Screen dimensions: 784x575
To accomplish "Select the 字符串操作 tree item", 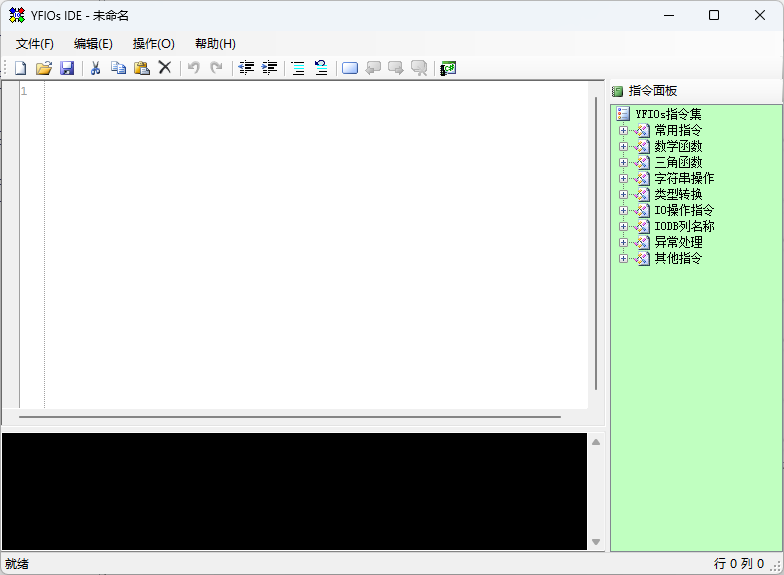I will (x=684, y=178).
